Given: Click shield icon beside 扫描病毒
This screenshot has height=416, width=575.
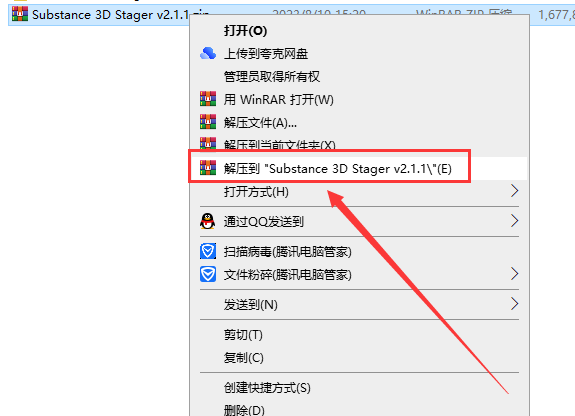Looking at the screenshot, I should point(208,251).
